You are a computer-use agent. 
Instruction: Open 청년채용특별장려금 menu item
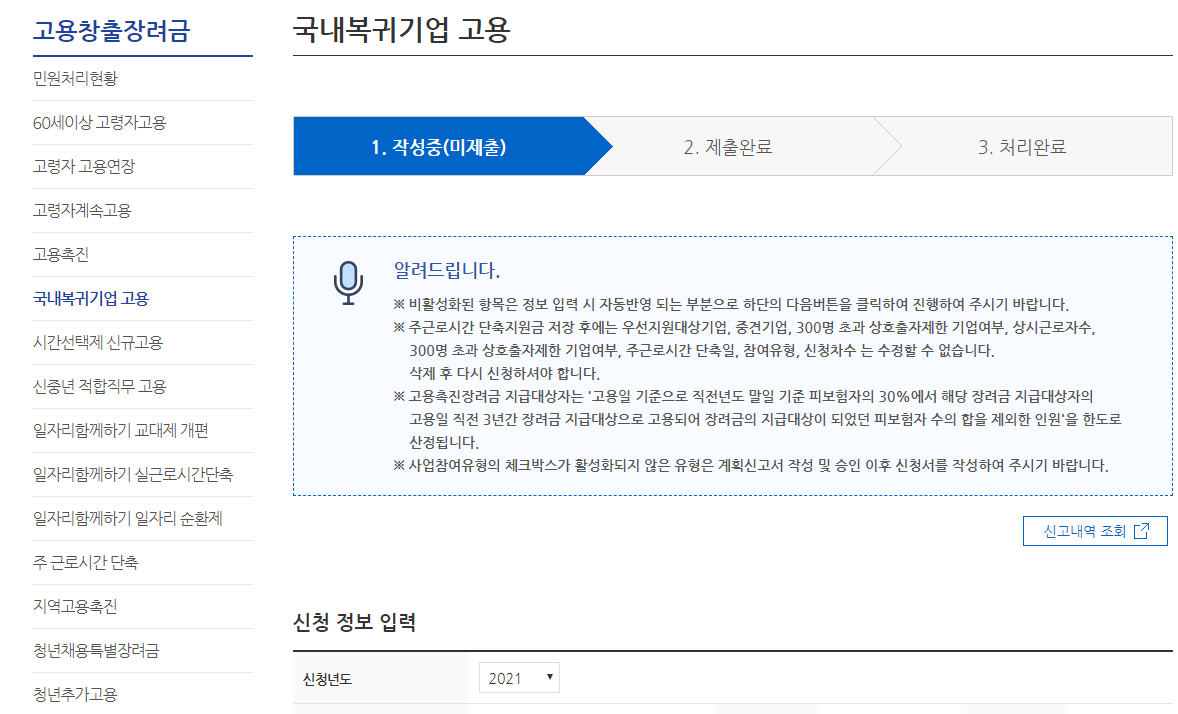(x=96, y=650)
